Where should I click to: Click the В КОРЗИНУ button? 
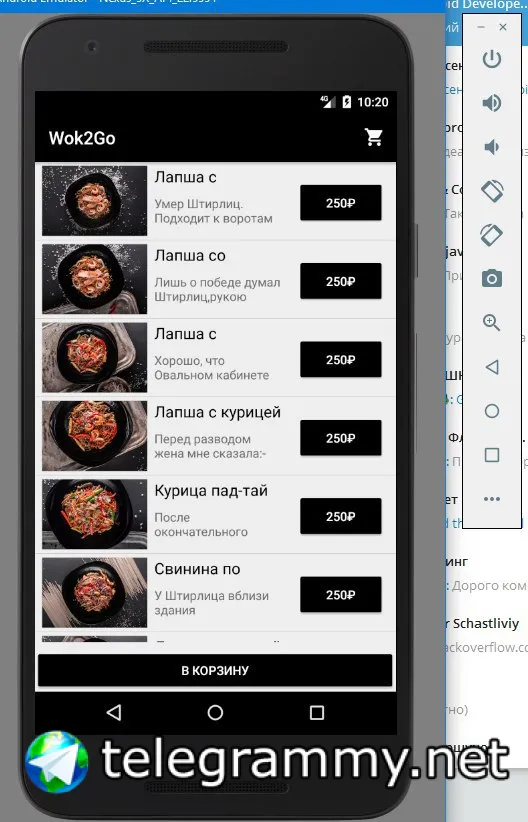coord(215,670)
